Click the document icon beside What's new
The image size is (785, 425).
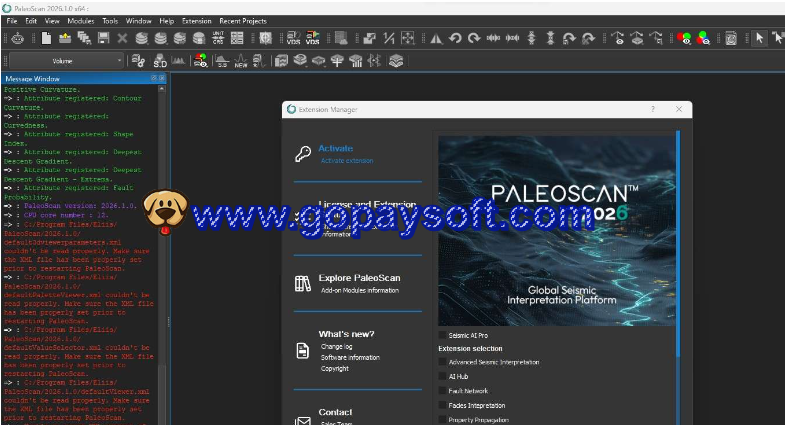coord(302,349)
